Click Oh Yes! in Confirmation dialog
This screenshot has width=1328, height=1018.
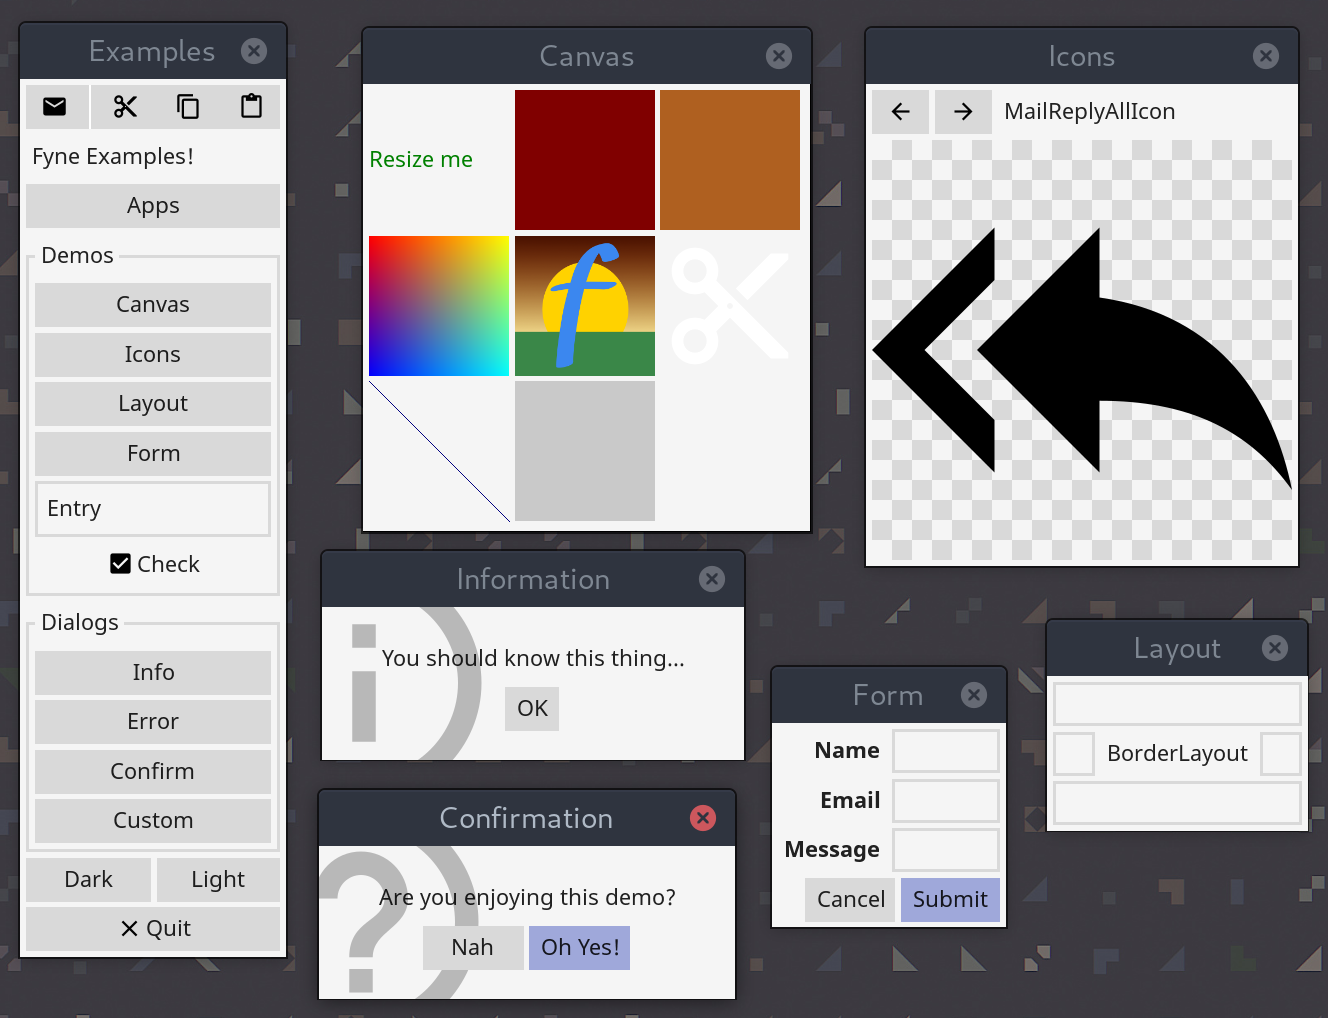(x=580, y=947)
